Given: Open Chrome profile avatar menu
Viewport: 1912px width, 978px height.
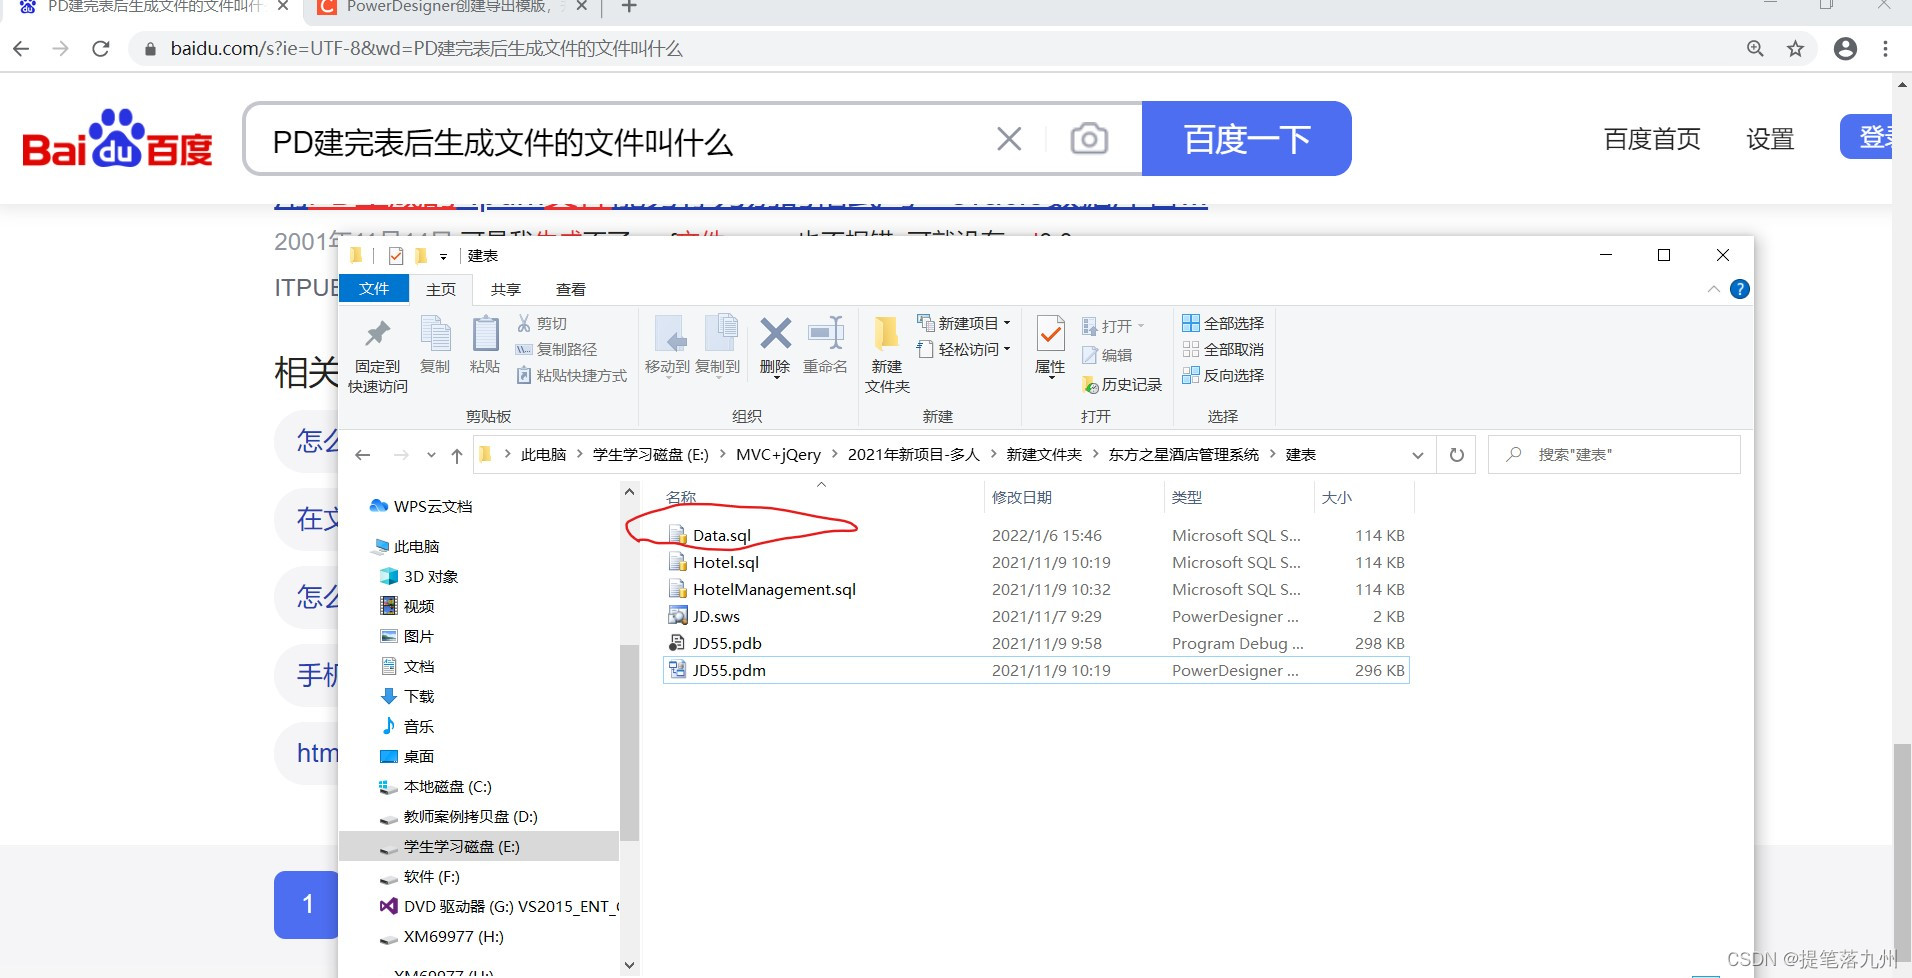Looking at the screenshot, I should click(x=1846, y=48).
